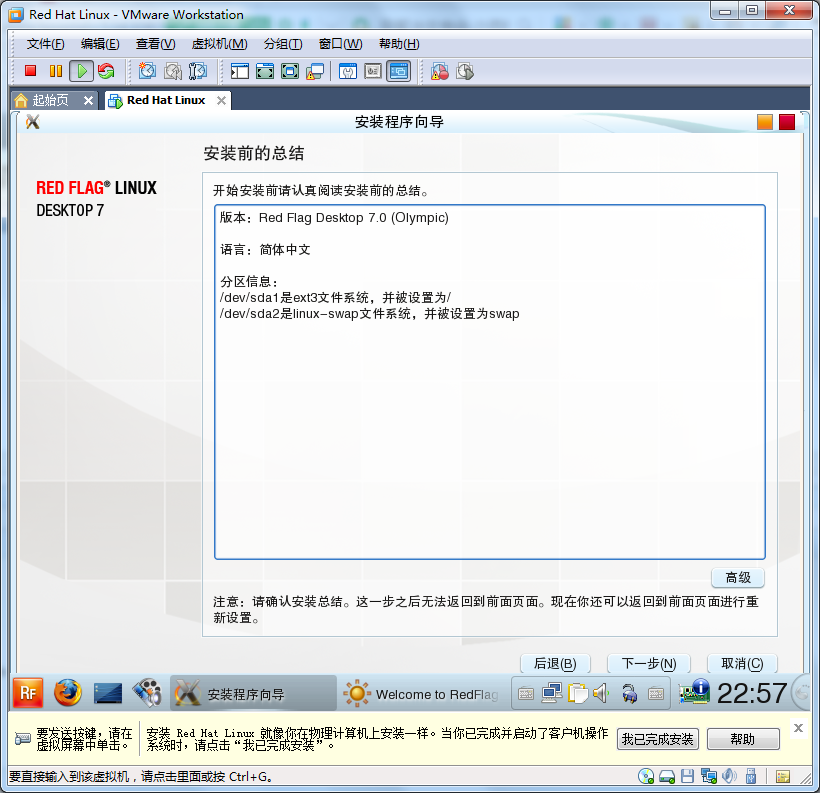Click the 我已完成安装 button

(657, 739)
